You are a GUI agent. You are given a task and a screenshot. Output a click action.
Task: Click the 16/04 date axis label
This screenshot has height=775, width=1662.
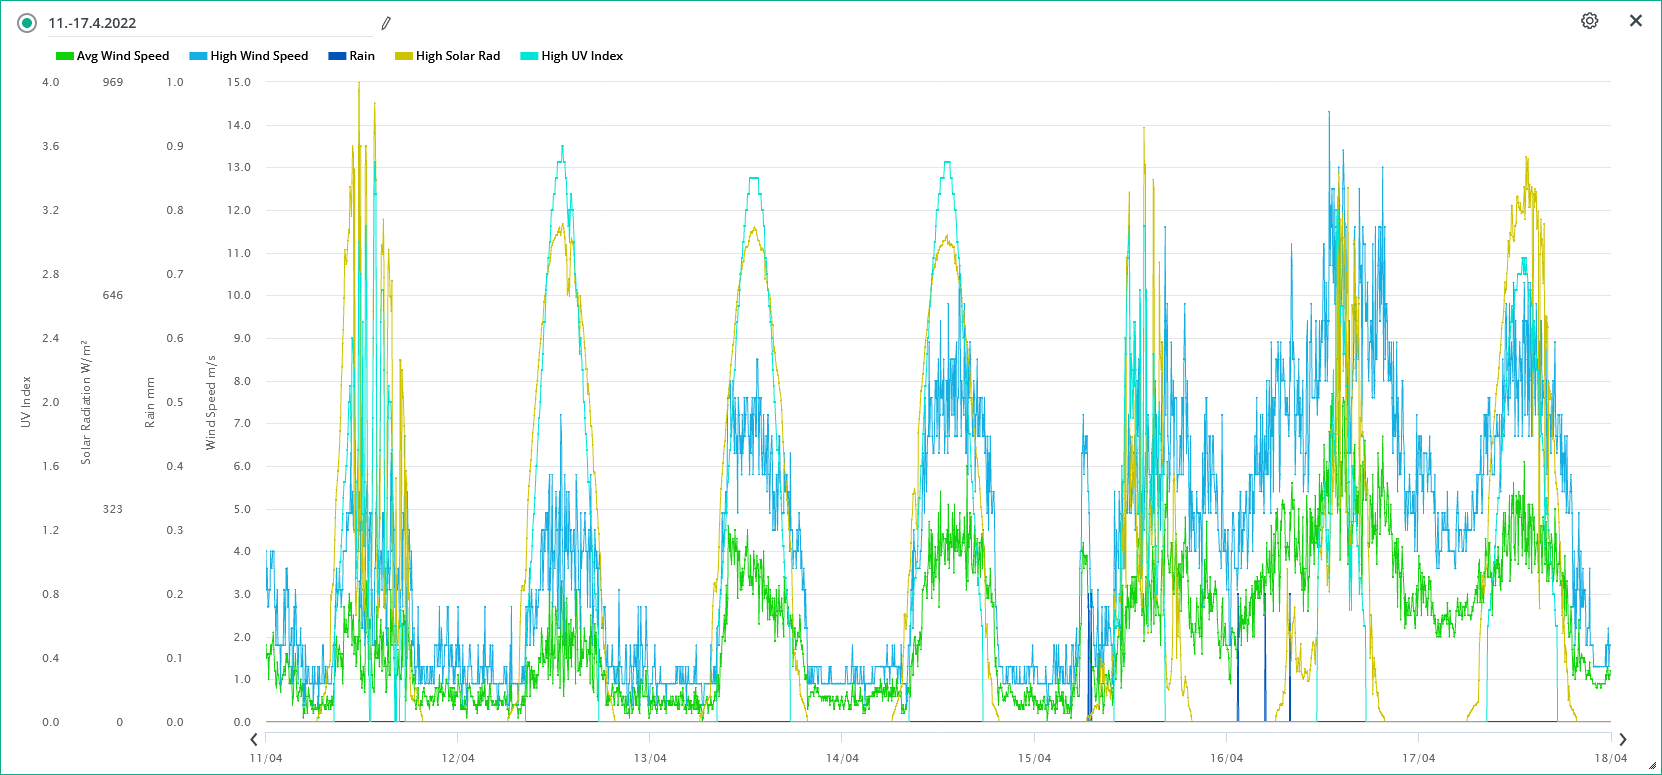pyautogui.click(x=1226, y=758)
